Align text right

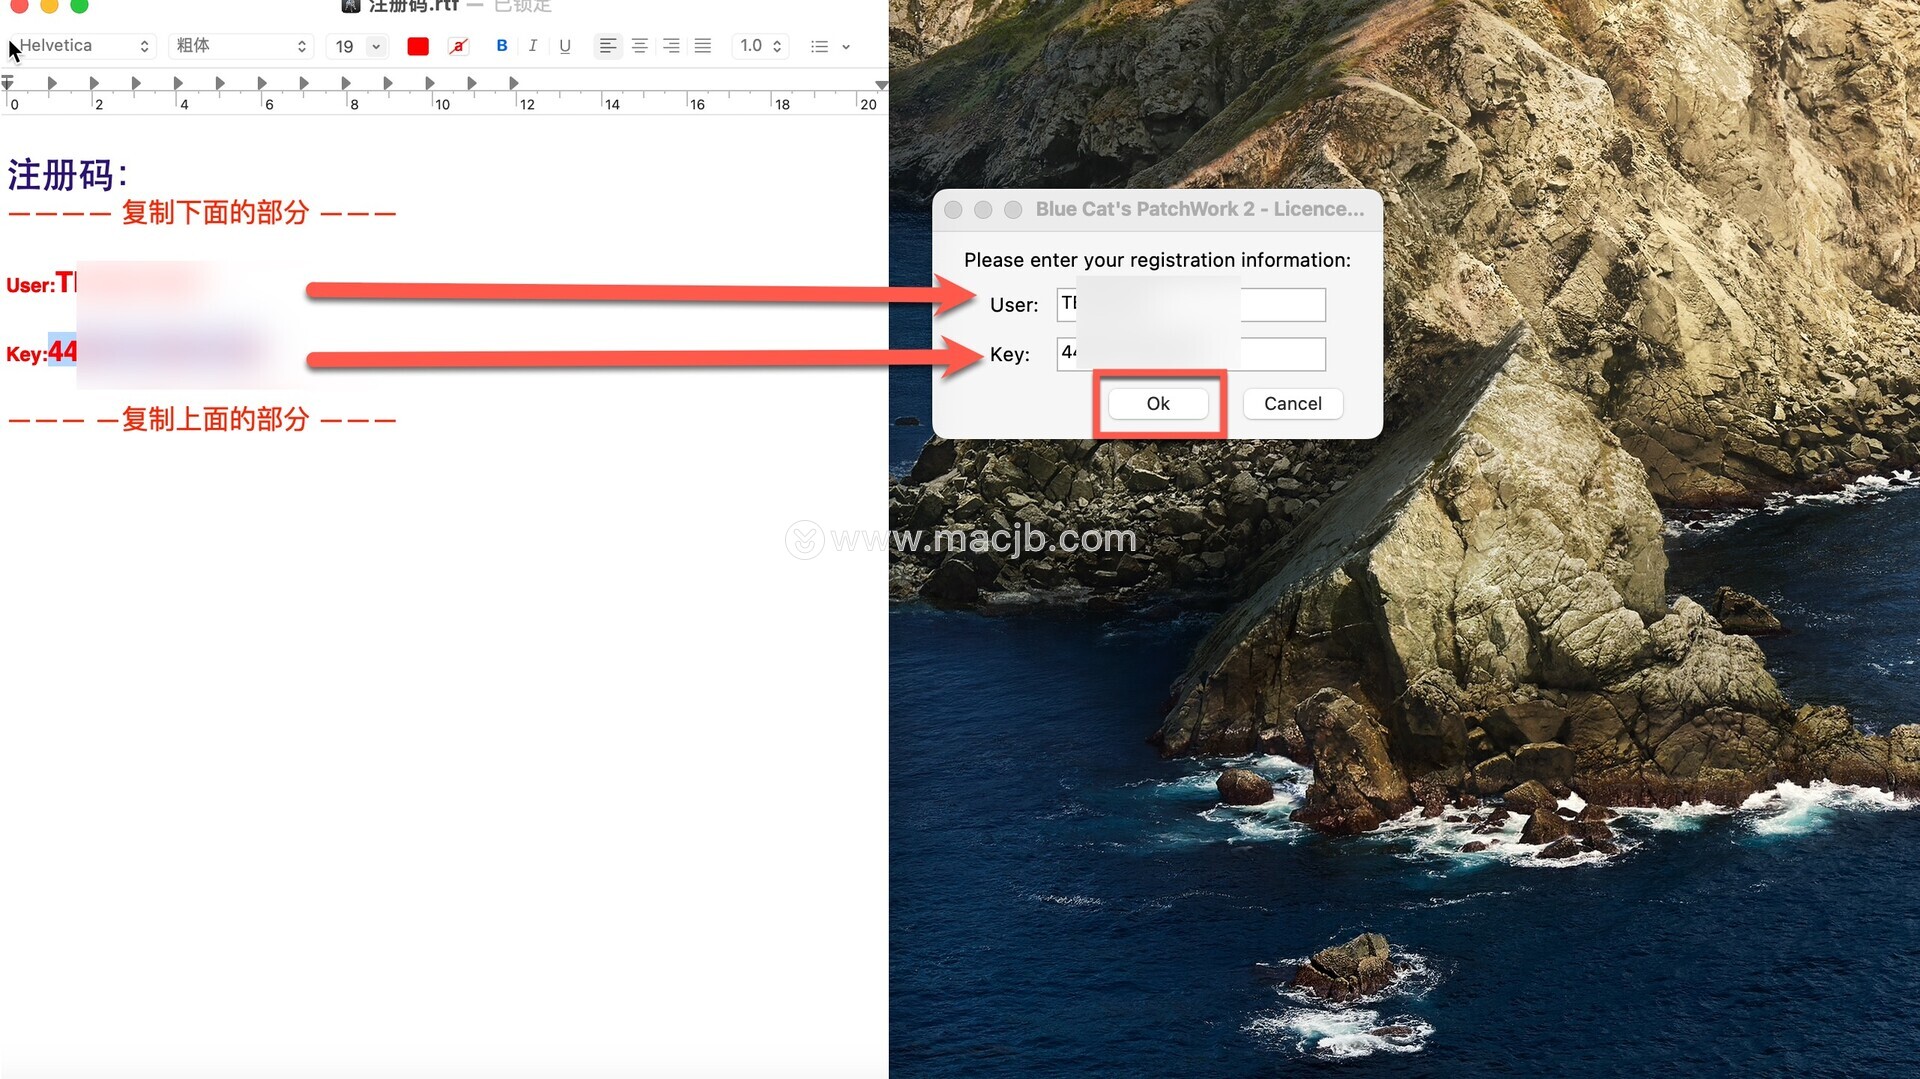click(x=672, y=46)
